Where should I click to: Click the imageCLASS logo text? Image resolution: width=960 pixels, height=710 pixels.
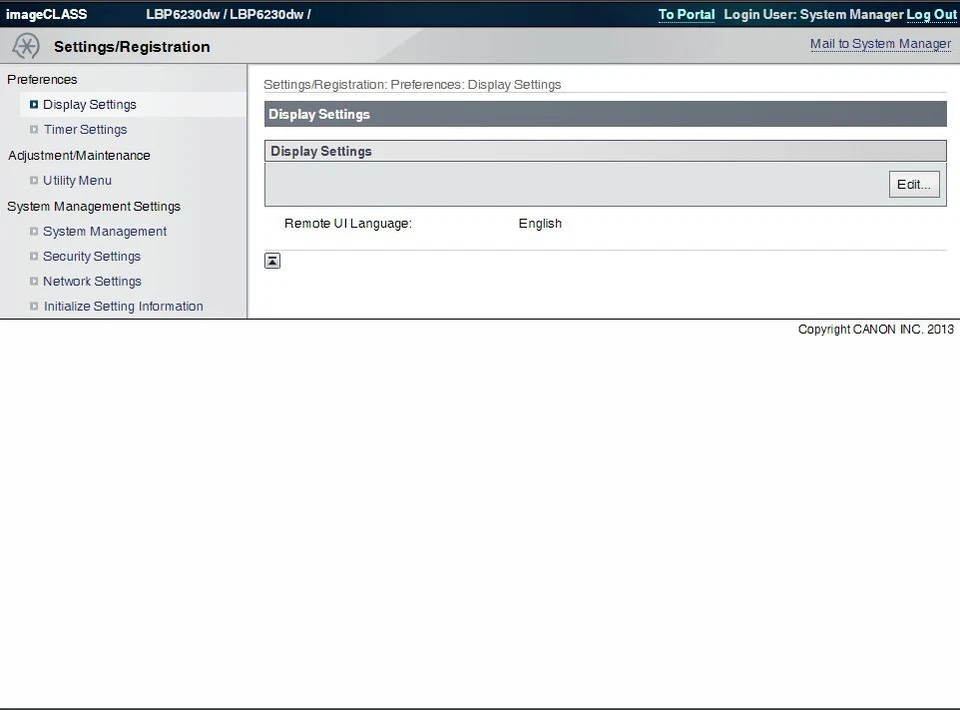(47, 14)
